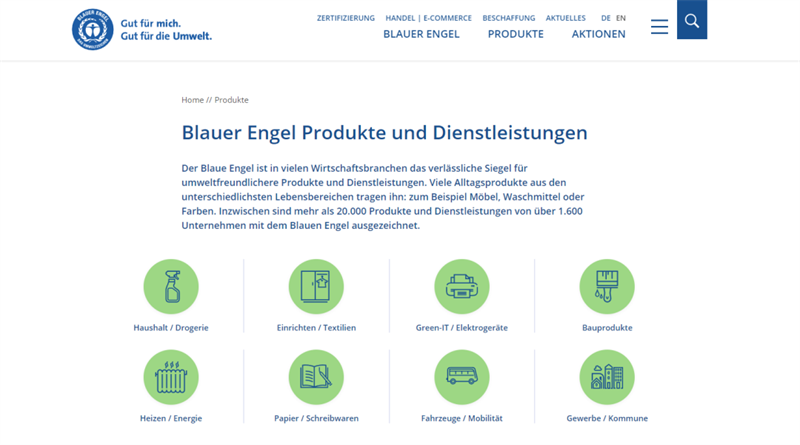Select the Papier / Schreibwaren notebook icon
The width and height of the screenshot is (800, 445).
(x=316, y=377)
